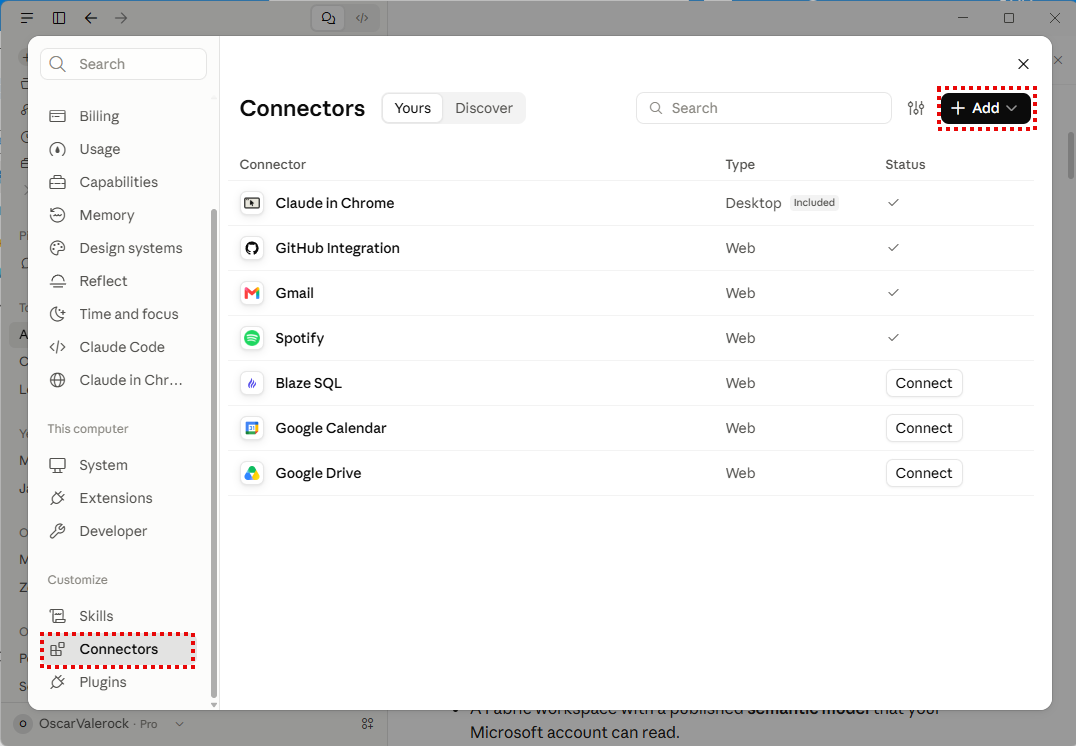Screen dimensions: 1076x746
Task: Toggle the sidebar panel icon
Action: pos(59,18)
